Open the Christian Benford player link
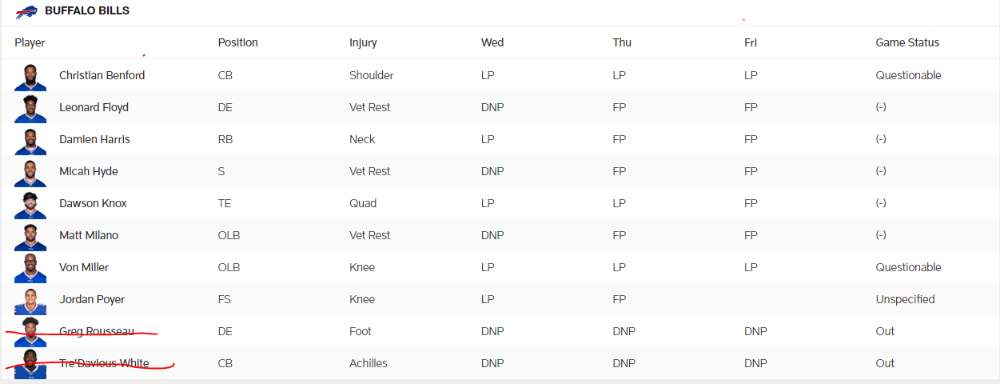 (x=102, y=75)
